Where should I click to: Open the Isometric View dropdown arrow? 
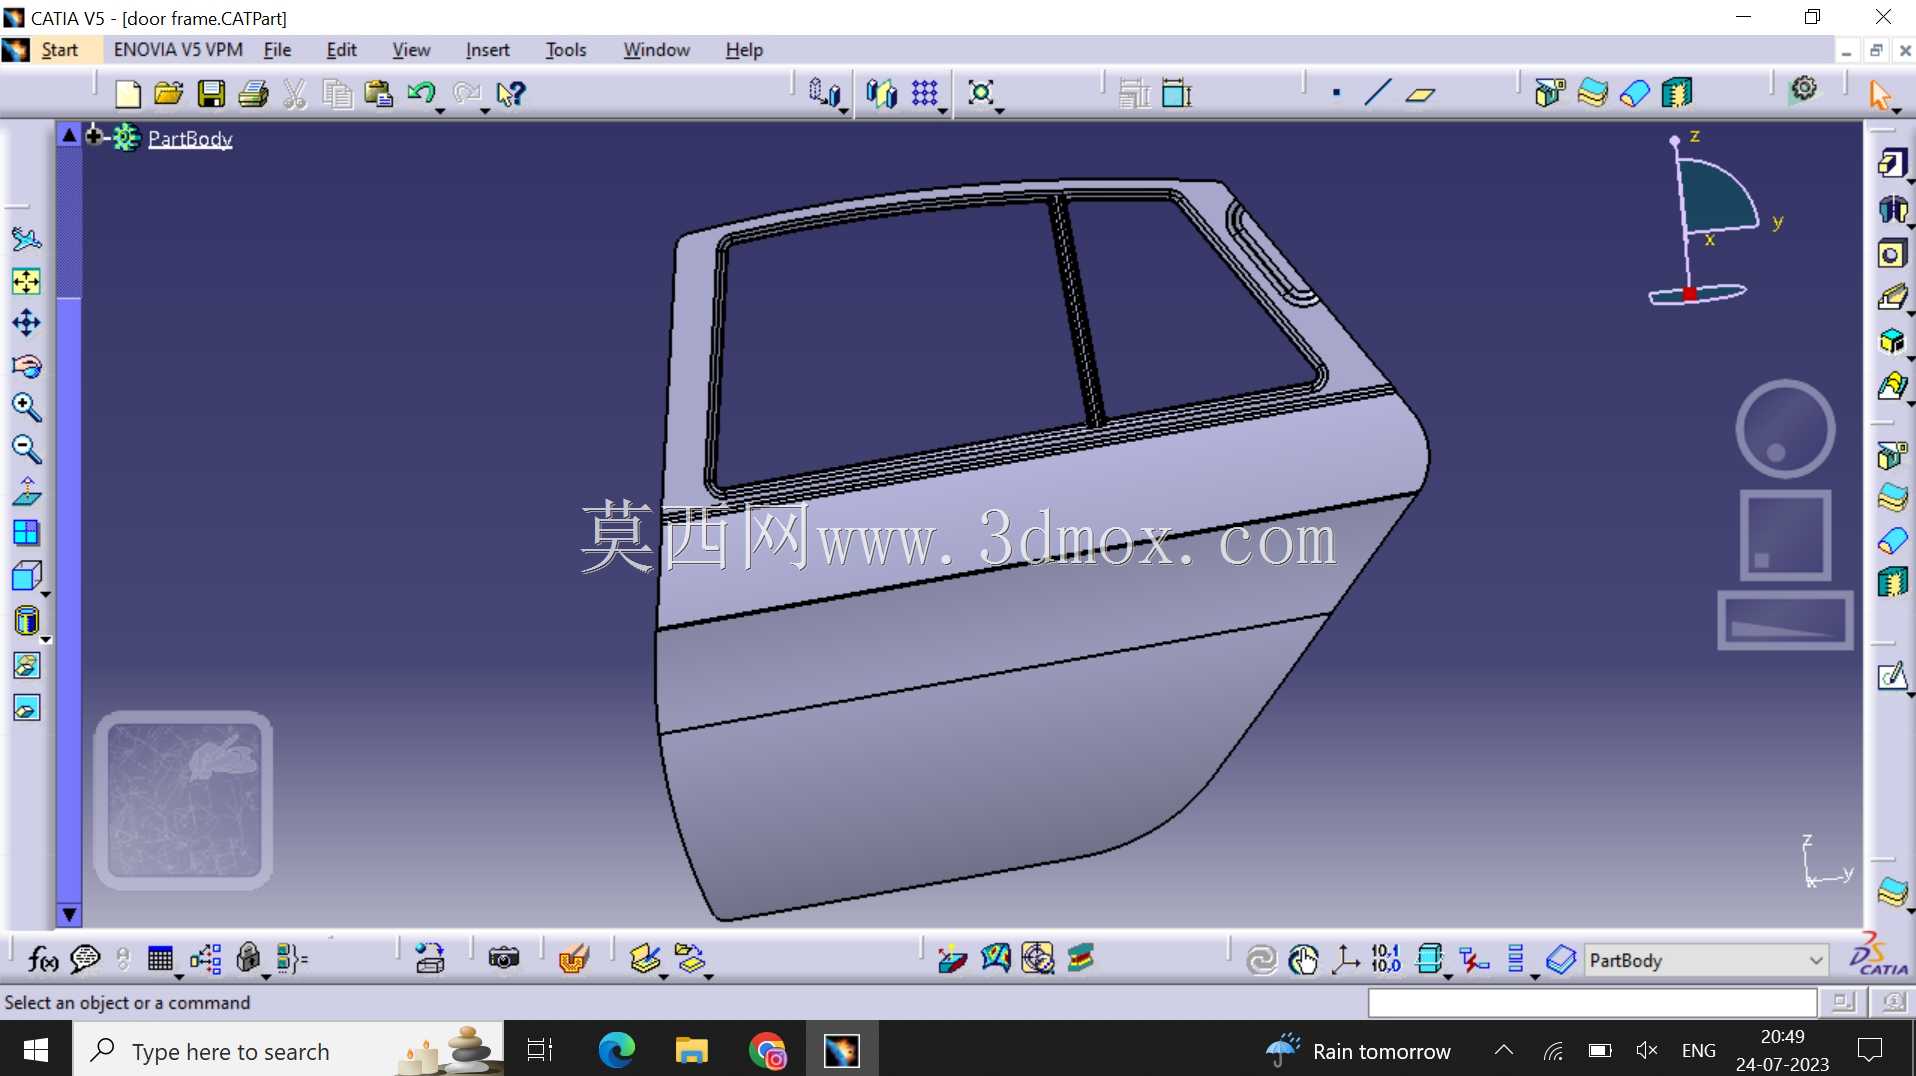(46, 595)
